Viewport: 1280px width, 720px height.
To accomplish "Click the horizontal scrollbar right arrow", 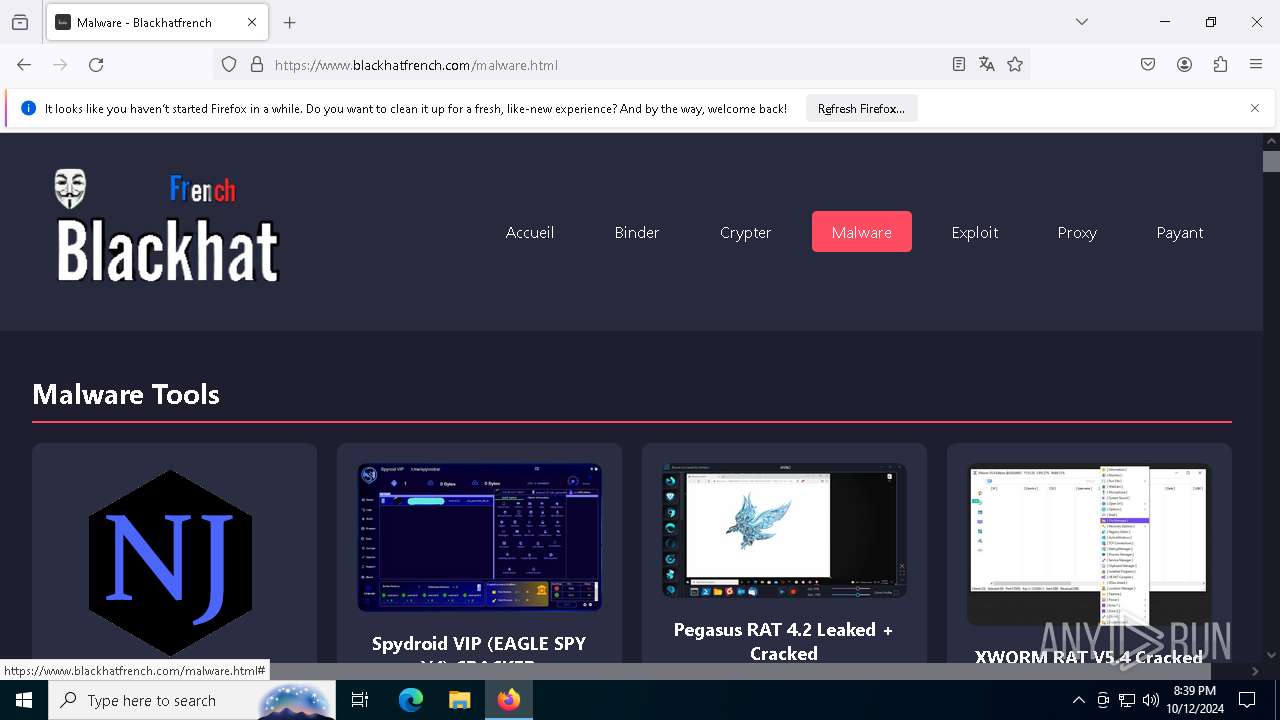I will [x=1254, y=671].
